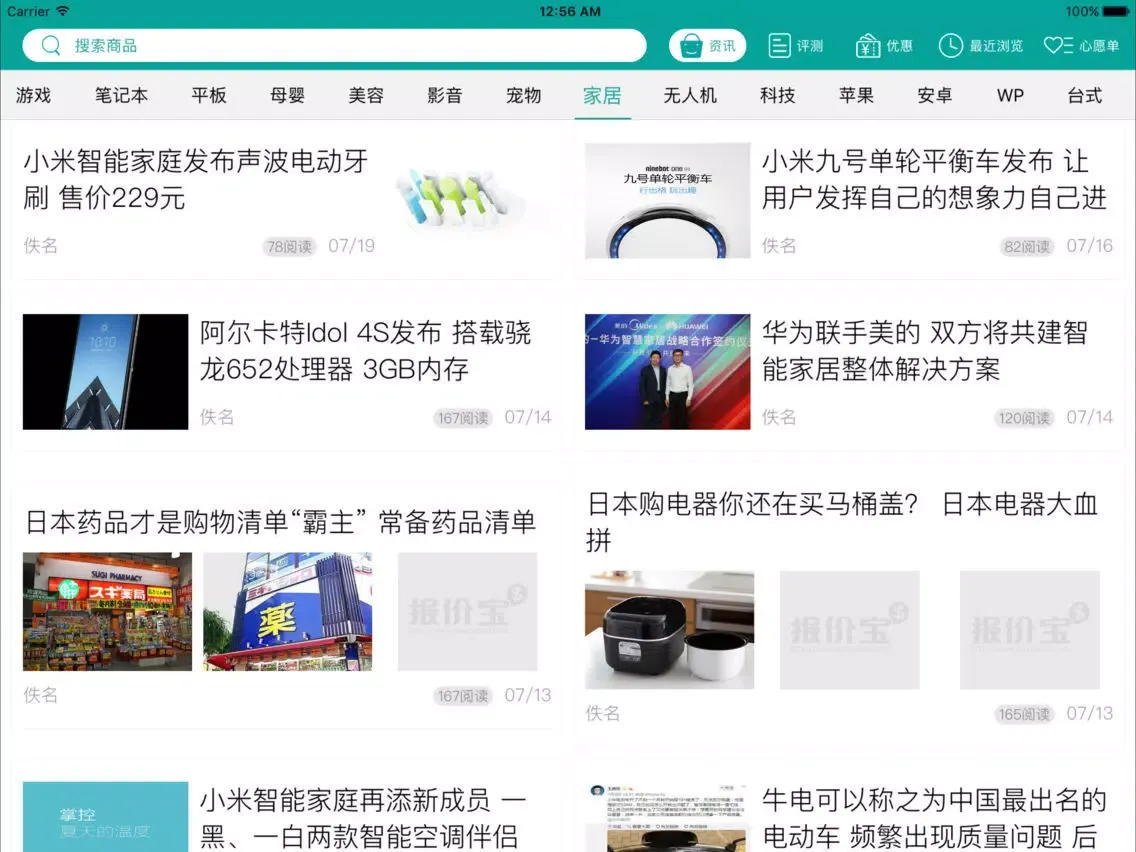Open the rice cooker photo
The image size is (1136, 852).
669,630
